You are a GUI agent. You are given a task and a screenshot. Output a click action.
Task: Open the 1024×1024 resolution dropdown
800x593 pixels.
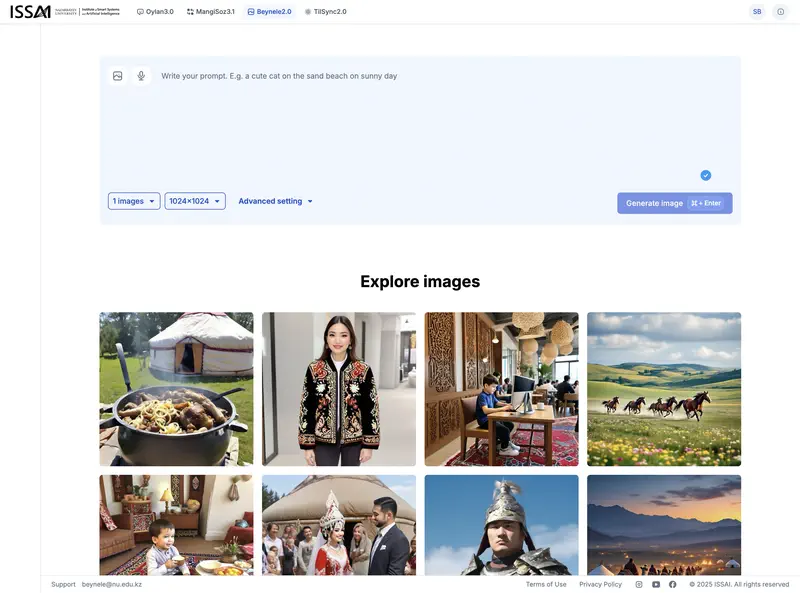coord(195,200)
